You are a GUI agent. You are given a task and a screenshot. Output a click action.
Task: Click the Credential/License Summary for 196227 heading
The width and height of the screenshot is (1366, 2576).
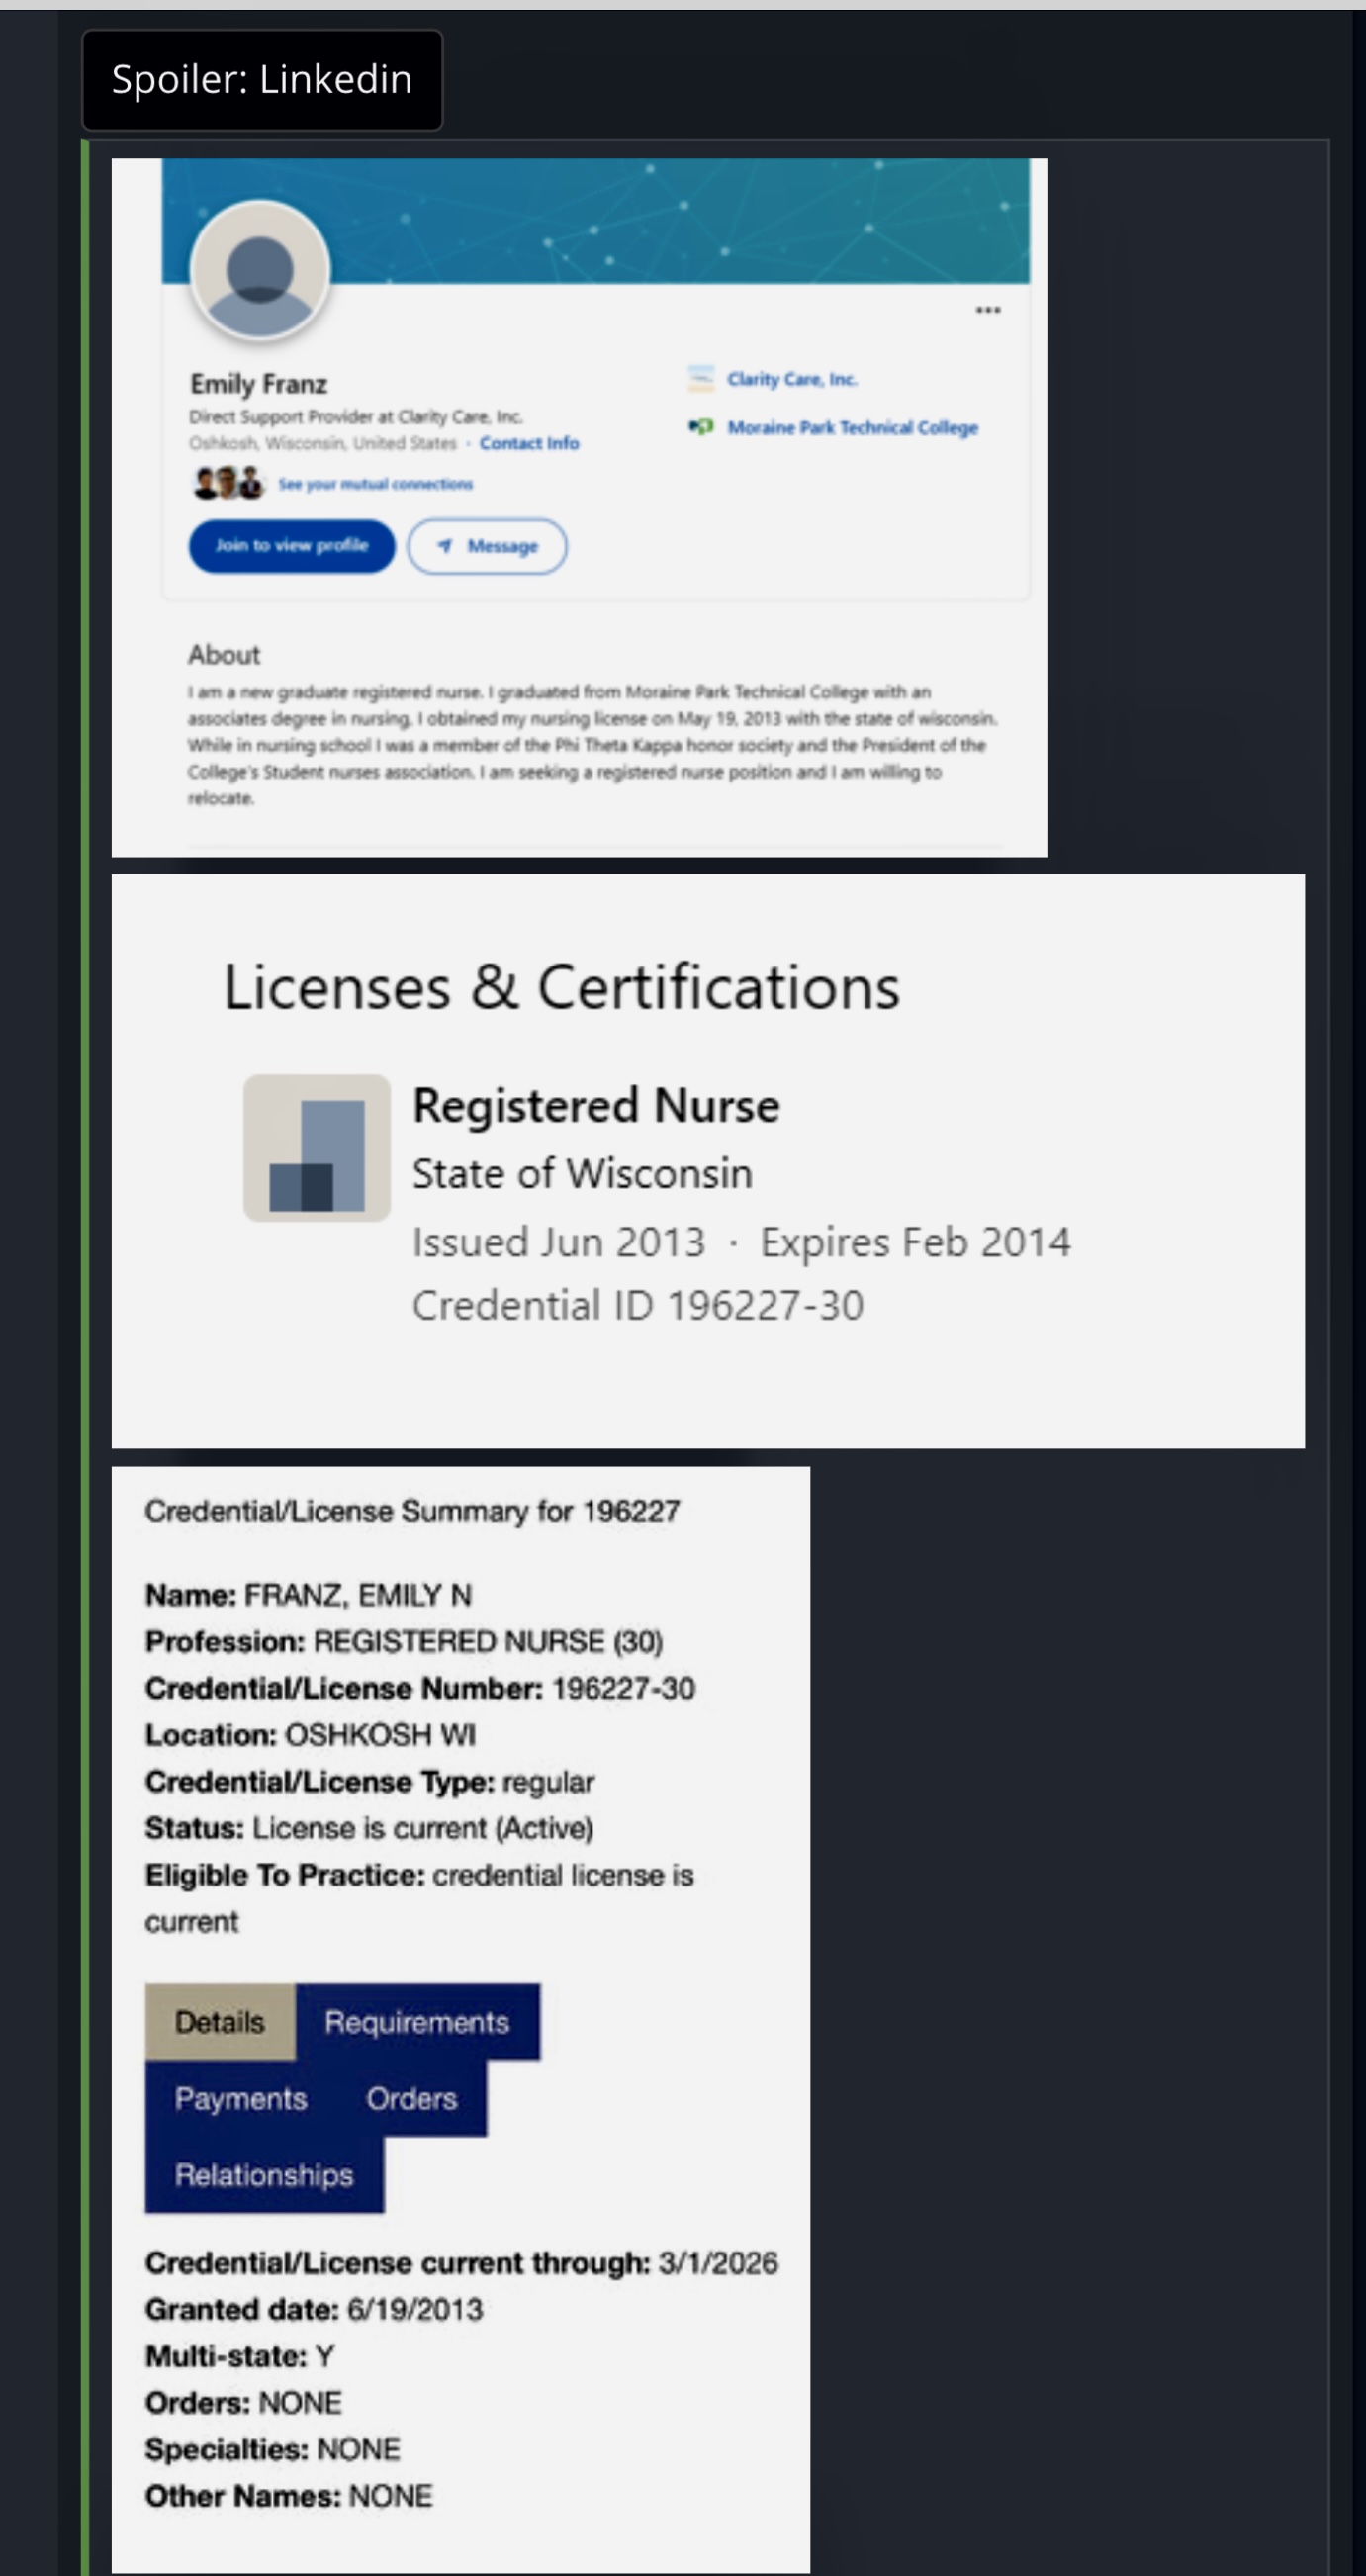coord(412,1511)
